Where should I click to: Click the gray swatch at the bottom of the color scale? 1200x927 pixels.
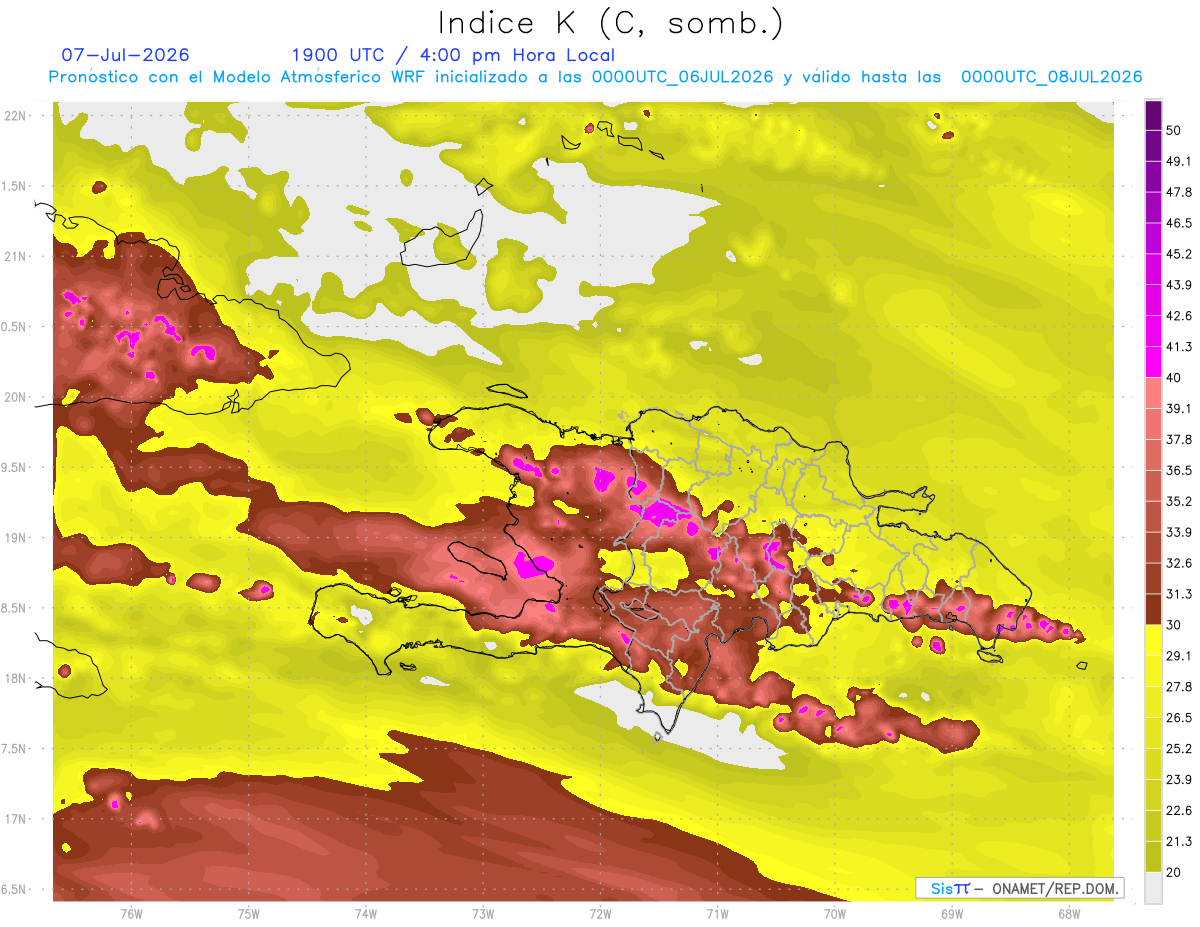(1153, 888)
